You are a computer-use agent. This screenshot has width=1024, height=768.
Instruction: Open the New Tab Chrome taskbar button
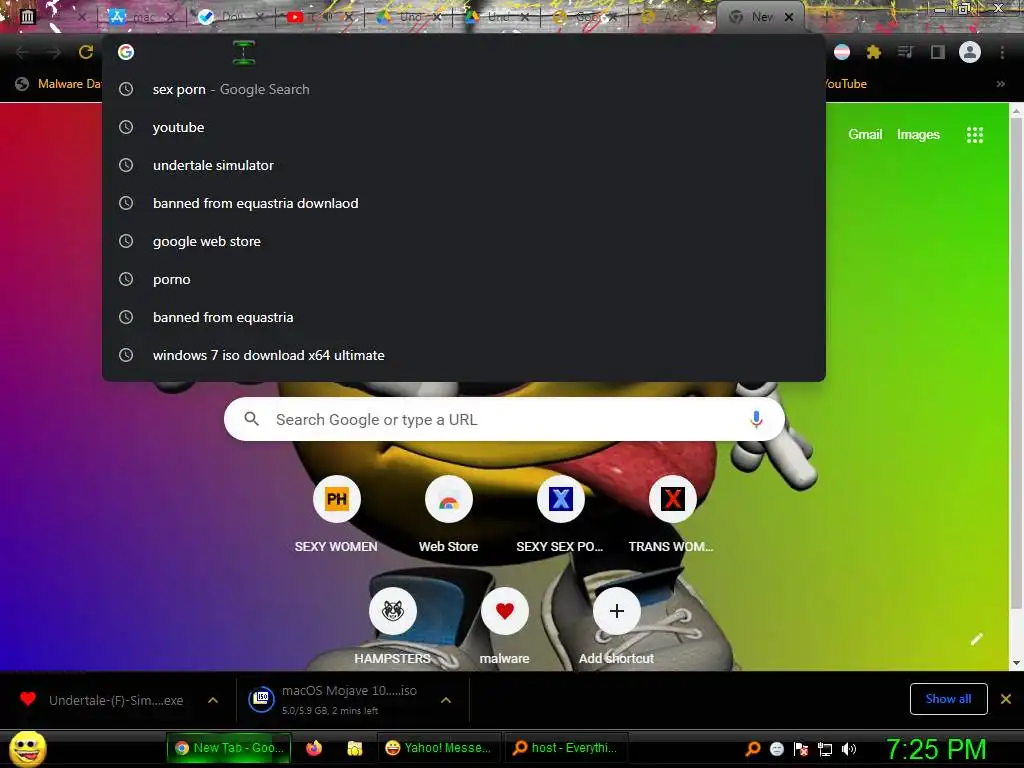(230, 748)
